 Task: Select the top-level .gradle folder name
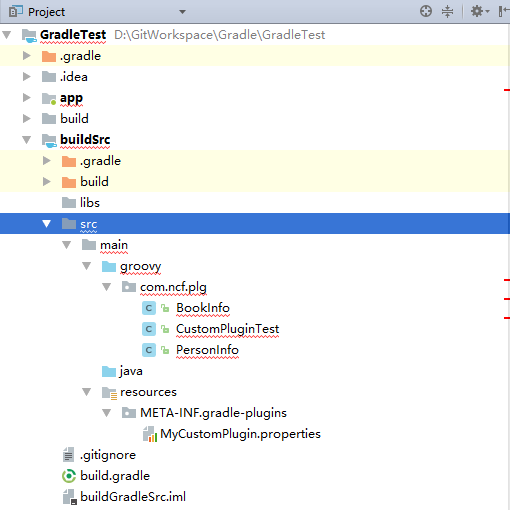pos(80,56)
